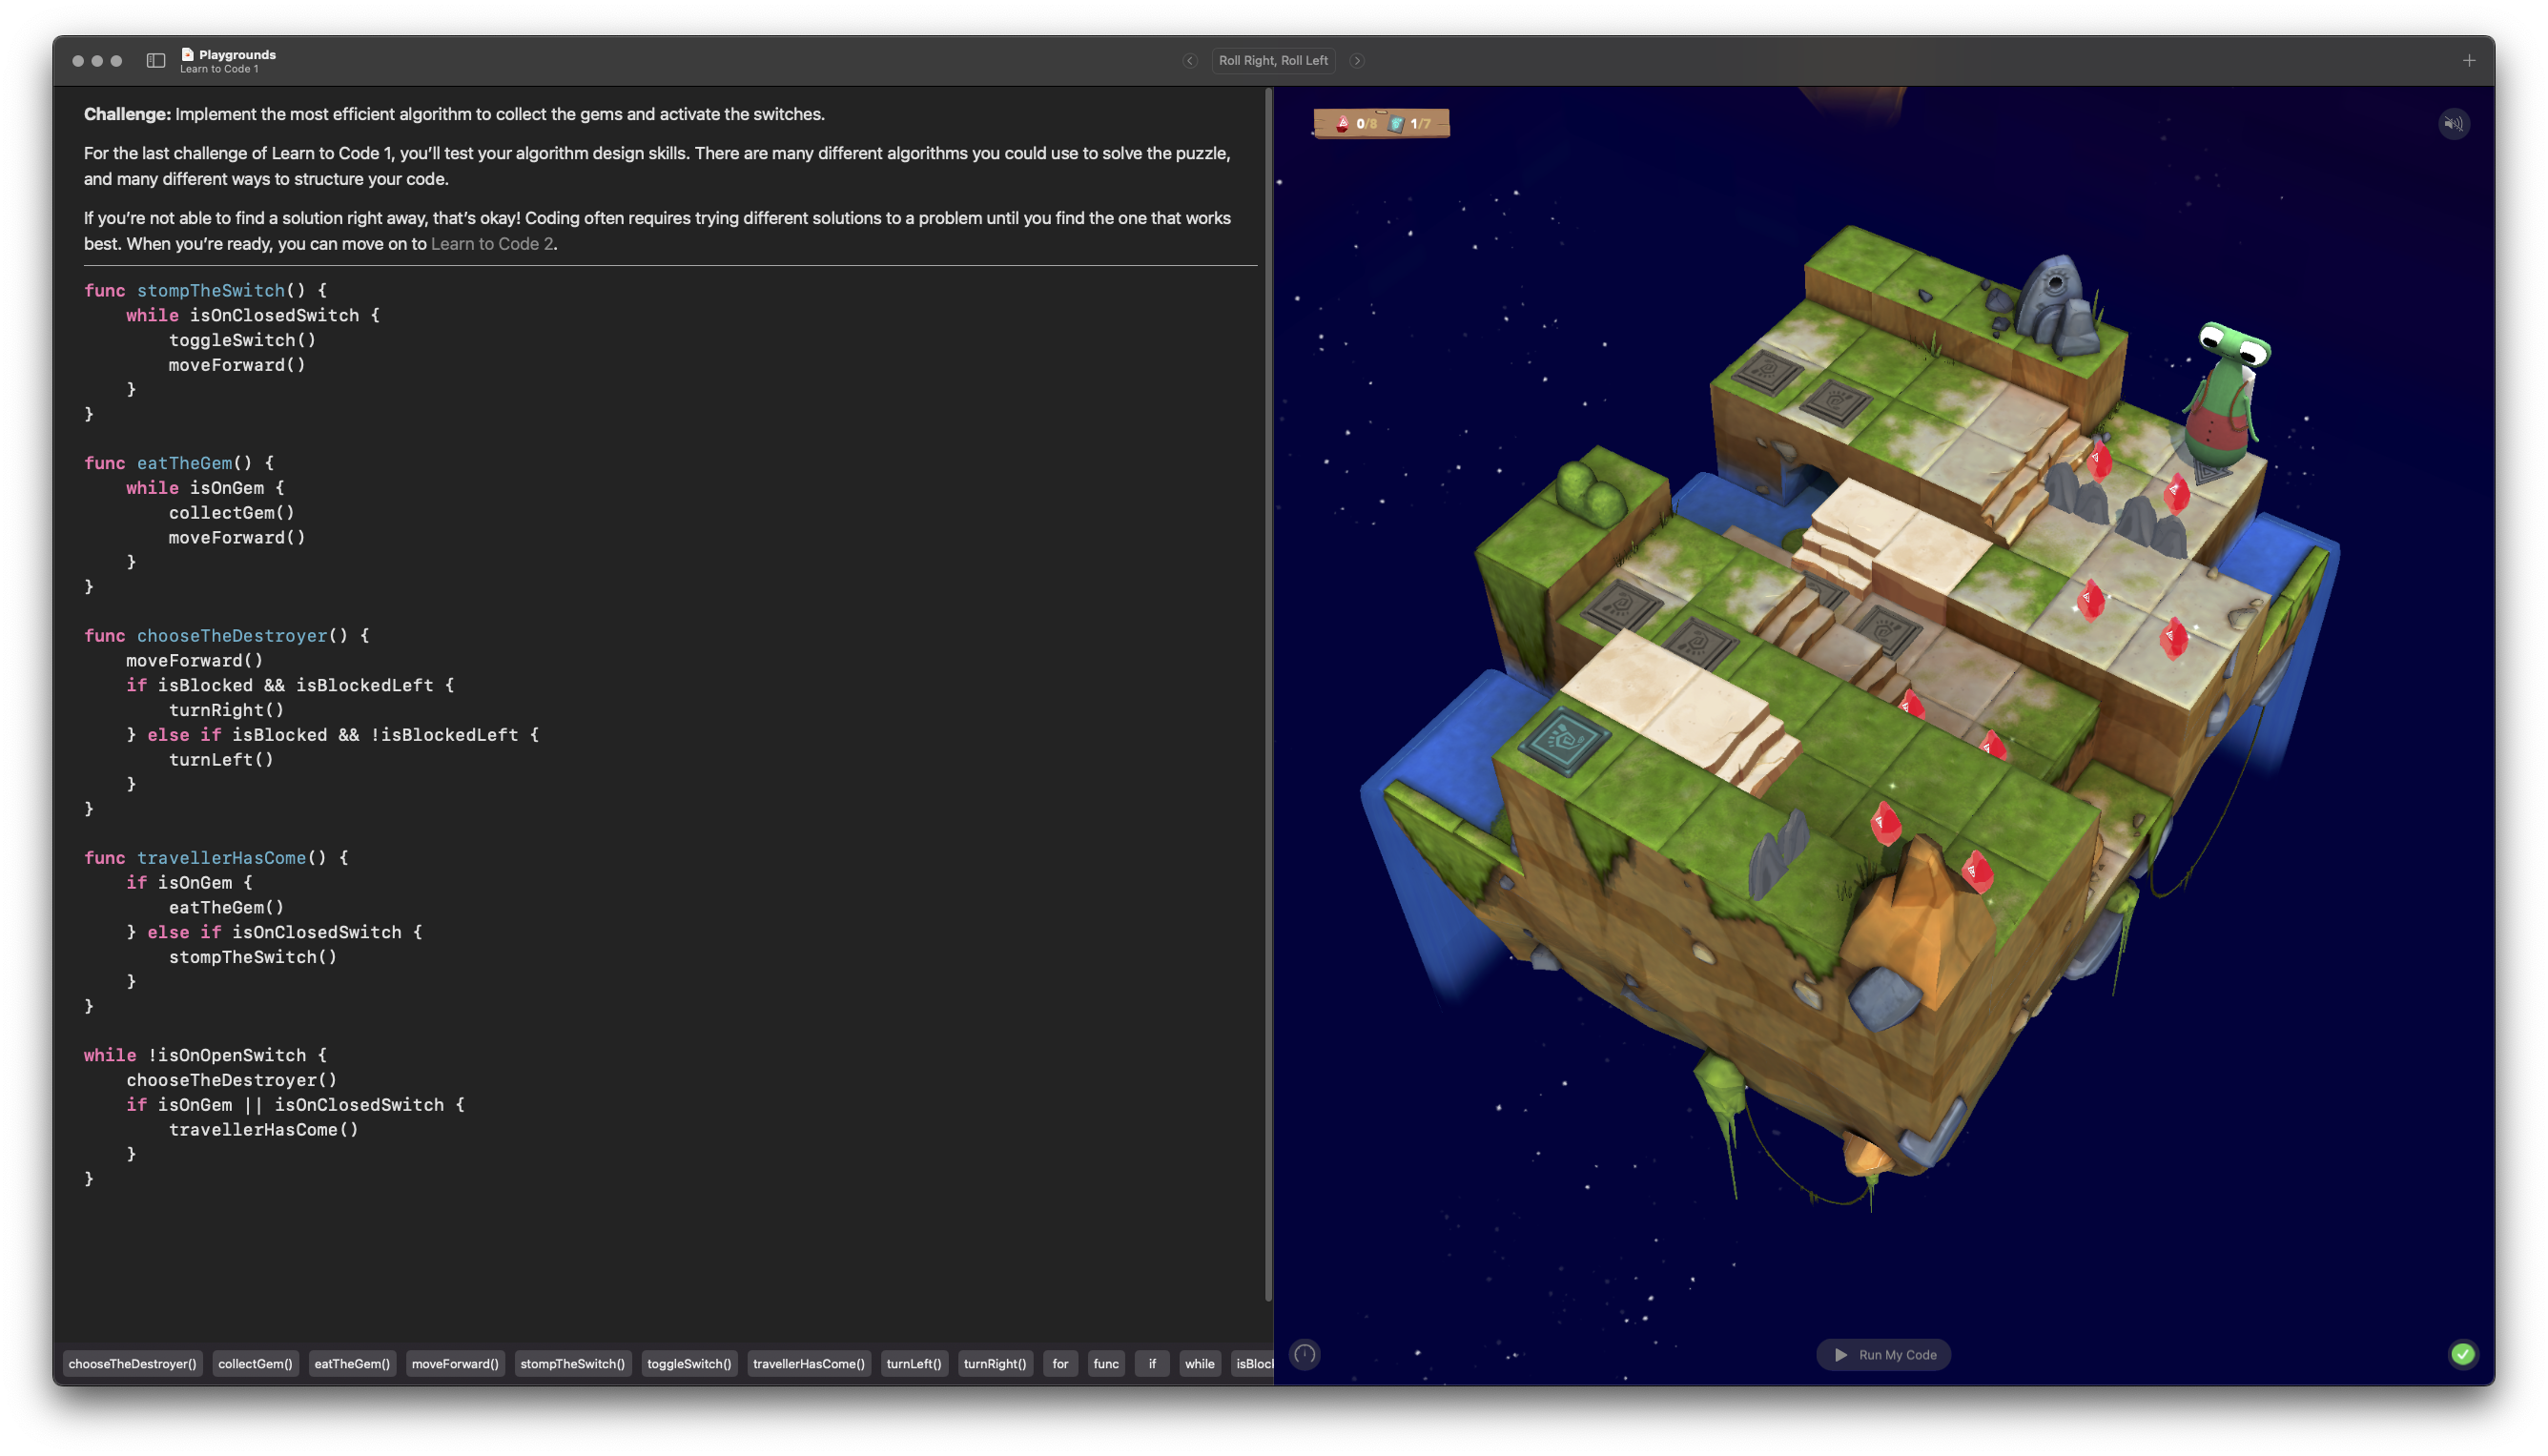Screen dimensions: 2548x1456
Task: Click line '} else if isBlocked && !isBlockedLeft {'
Action: point(332,734)
